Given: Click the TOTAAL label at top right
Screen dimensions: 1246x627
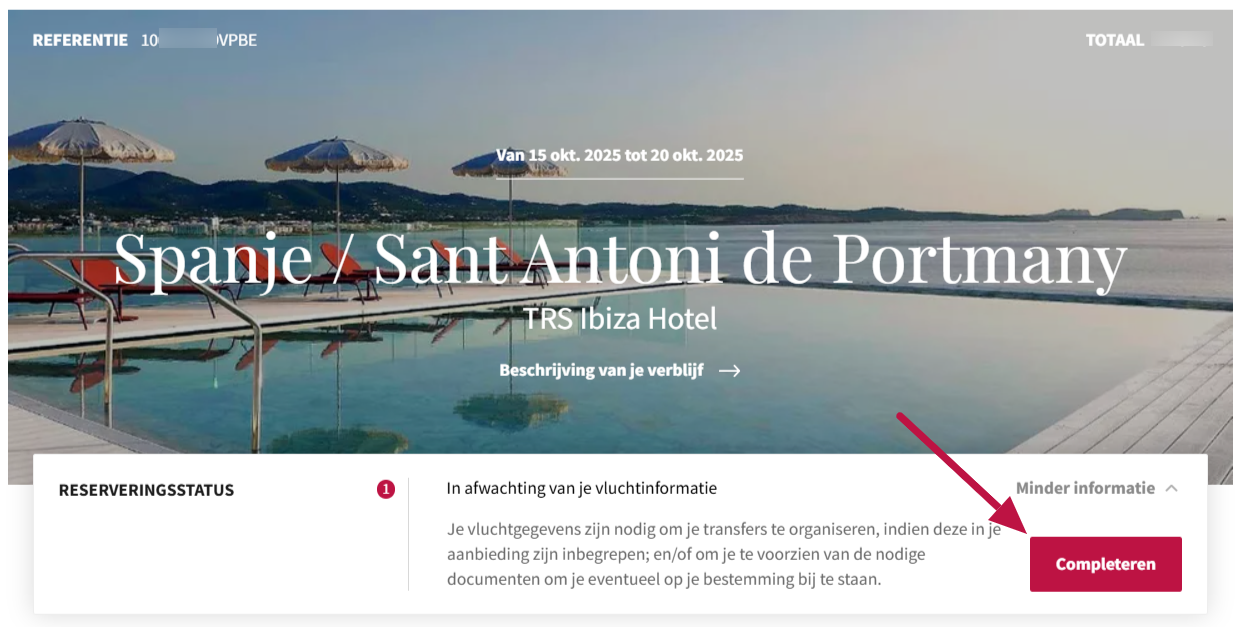Looking at the screenshot, I should tap(1115, 40).
